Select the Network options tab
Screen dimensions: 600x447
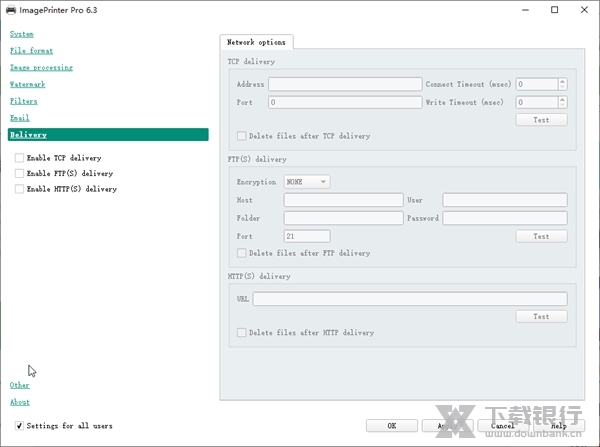[x=256, y=42]
